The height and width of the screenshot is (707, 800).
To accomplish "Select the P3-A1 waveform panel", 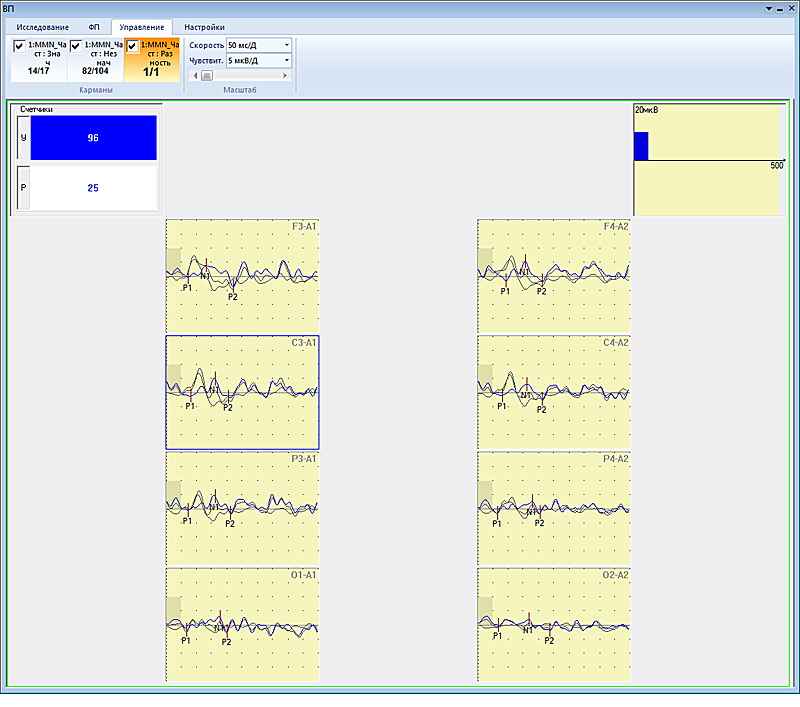I will tap(242, 509).
